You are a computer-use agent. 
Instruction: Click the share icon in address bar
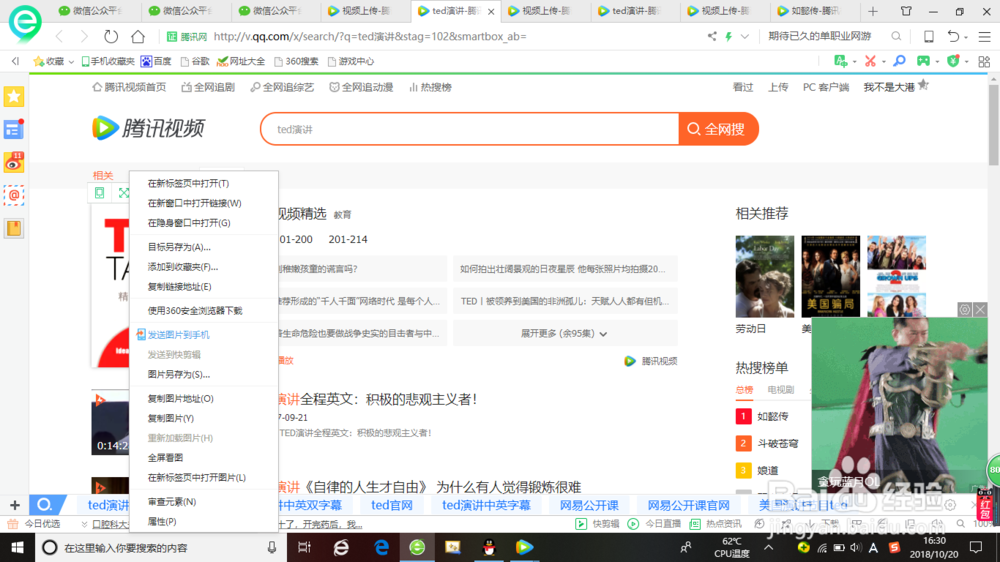(x=712, y=36)
